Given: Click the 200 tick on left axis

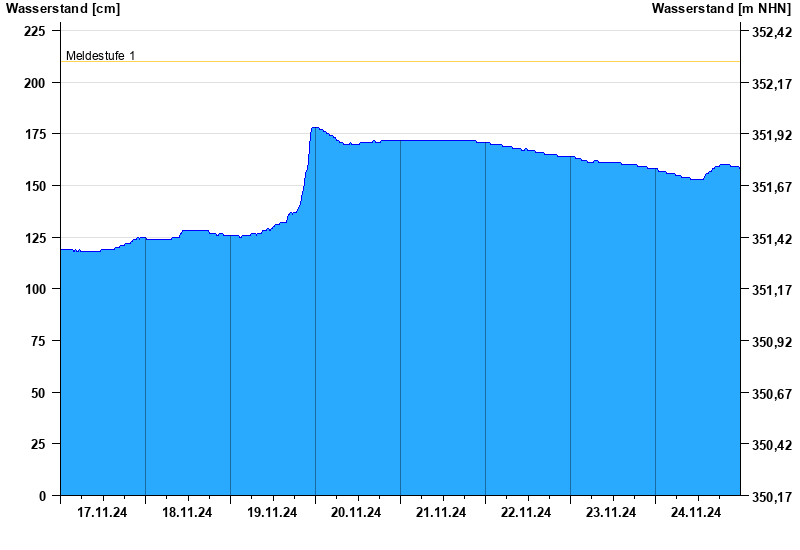Looking at the screenshot, I should 35,83.
